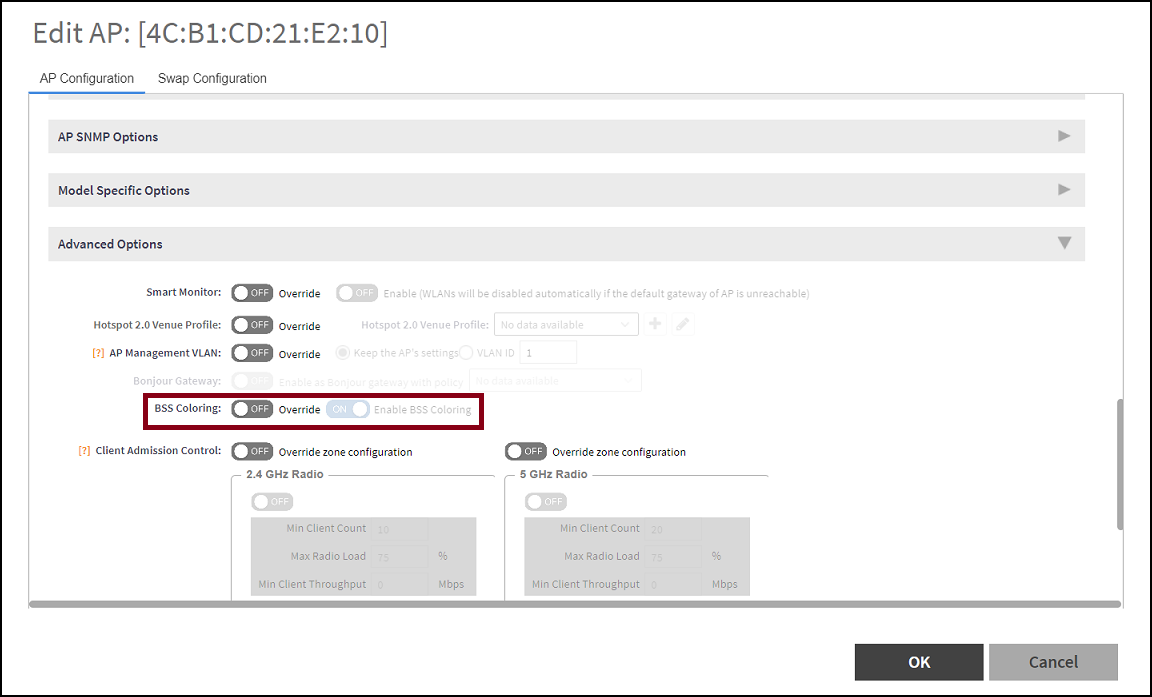Select the VLAN ID radio button
This screenshot has width=1152, height=697.
coord(466,353)
